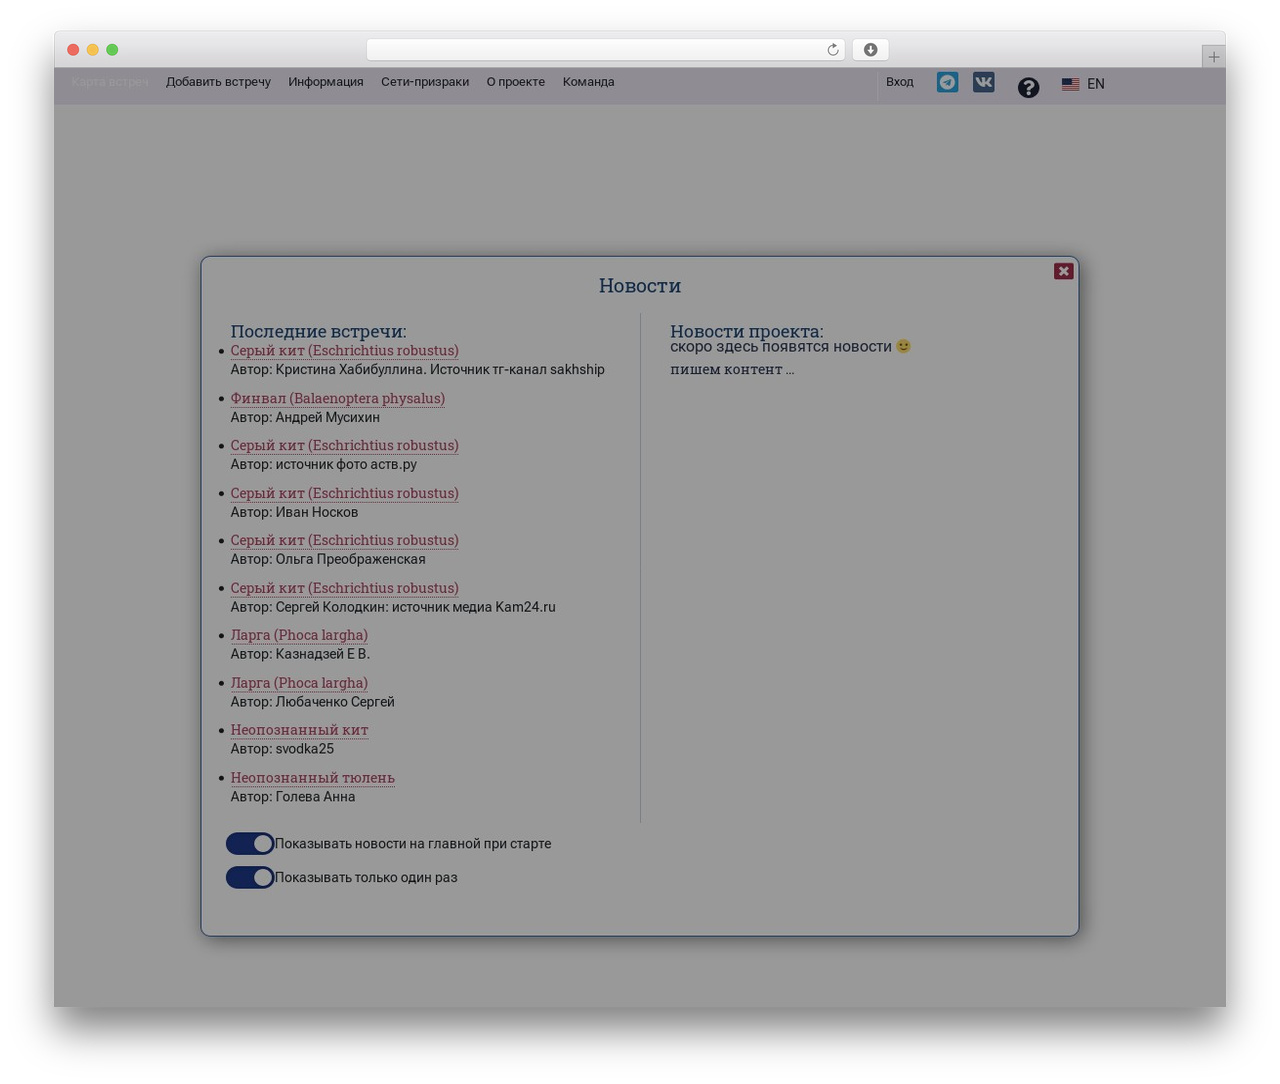Click text 'пишем контент ...'
The height and width of the screenshot is (1084, 1280).
(732, 369)
